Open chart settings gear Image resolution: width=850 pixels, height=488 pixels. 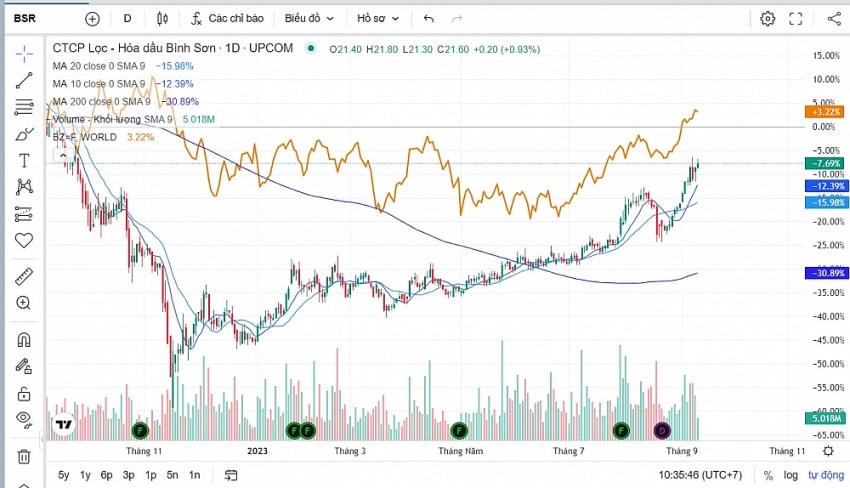pyautogui.click(x=767, y=19)
